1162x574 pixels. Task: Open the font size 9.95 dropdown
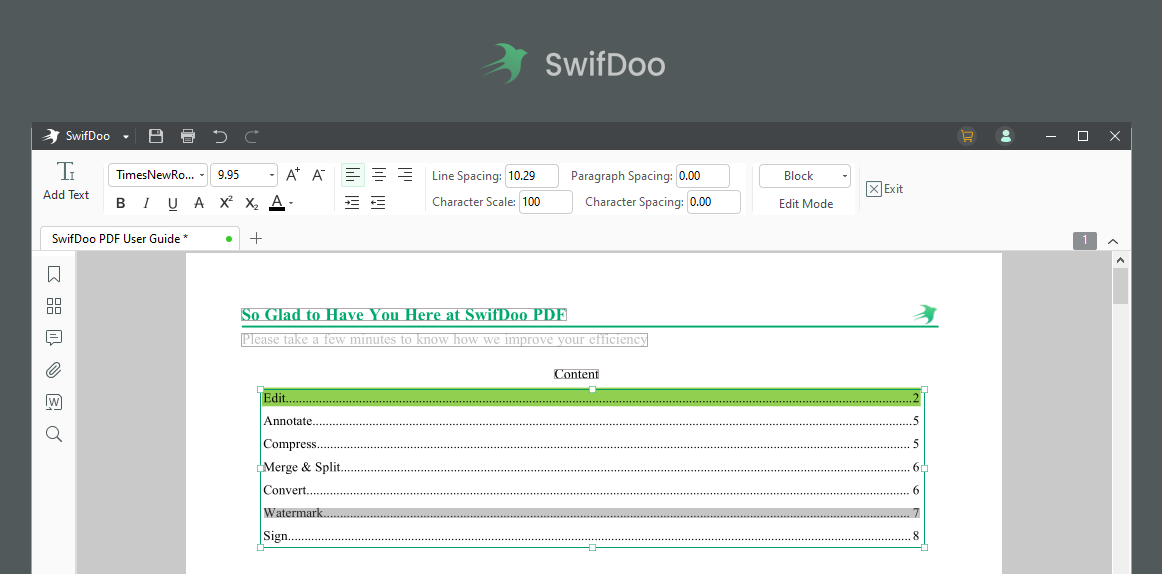pos(244,176)
